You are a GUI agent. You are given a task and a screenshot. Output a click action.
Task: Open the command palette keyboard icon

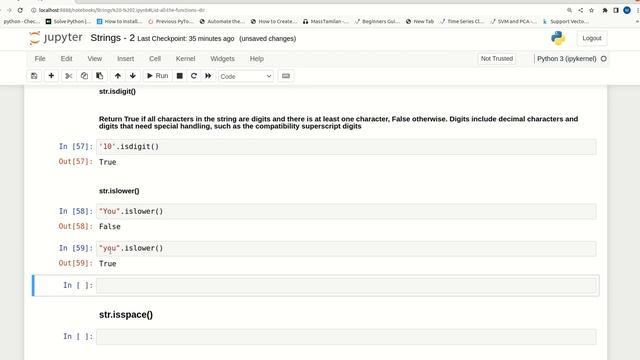pyautogui.click(x=286, y=76)
